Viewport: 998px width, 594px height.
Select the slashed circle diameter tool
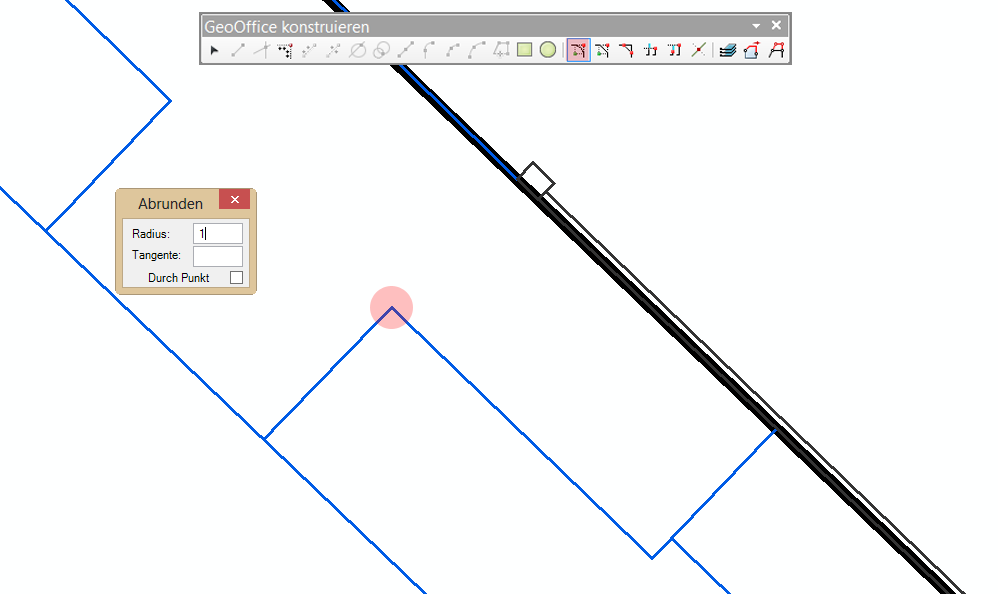click(357, 50)
